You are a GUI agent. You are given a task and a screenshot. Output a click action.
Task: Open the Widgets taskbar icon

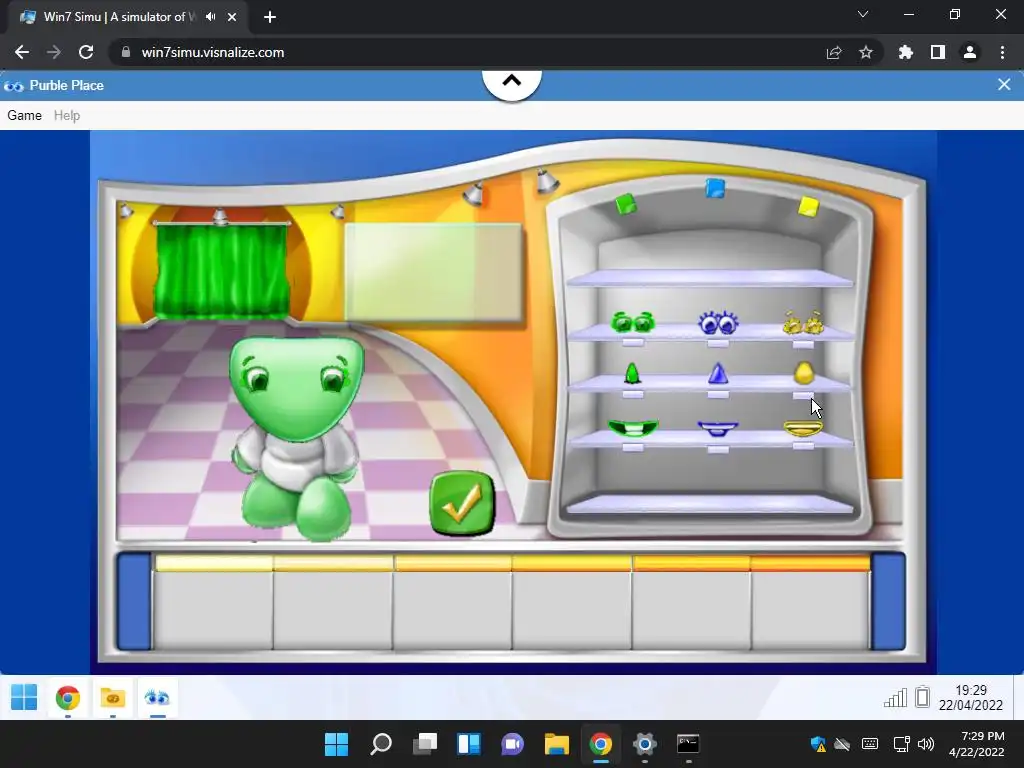[x=469, y=744]
